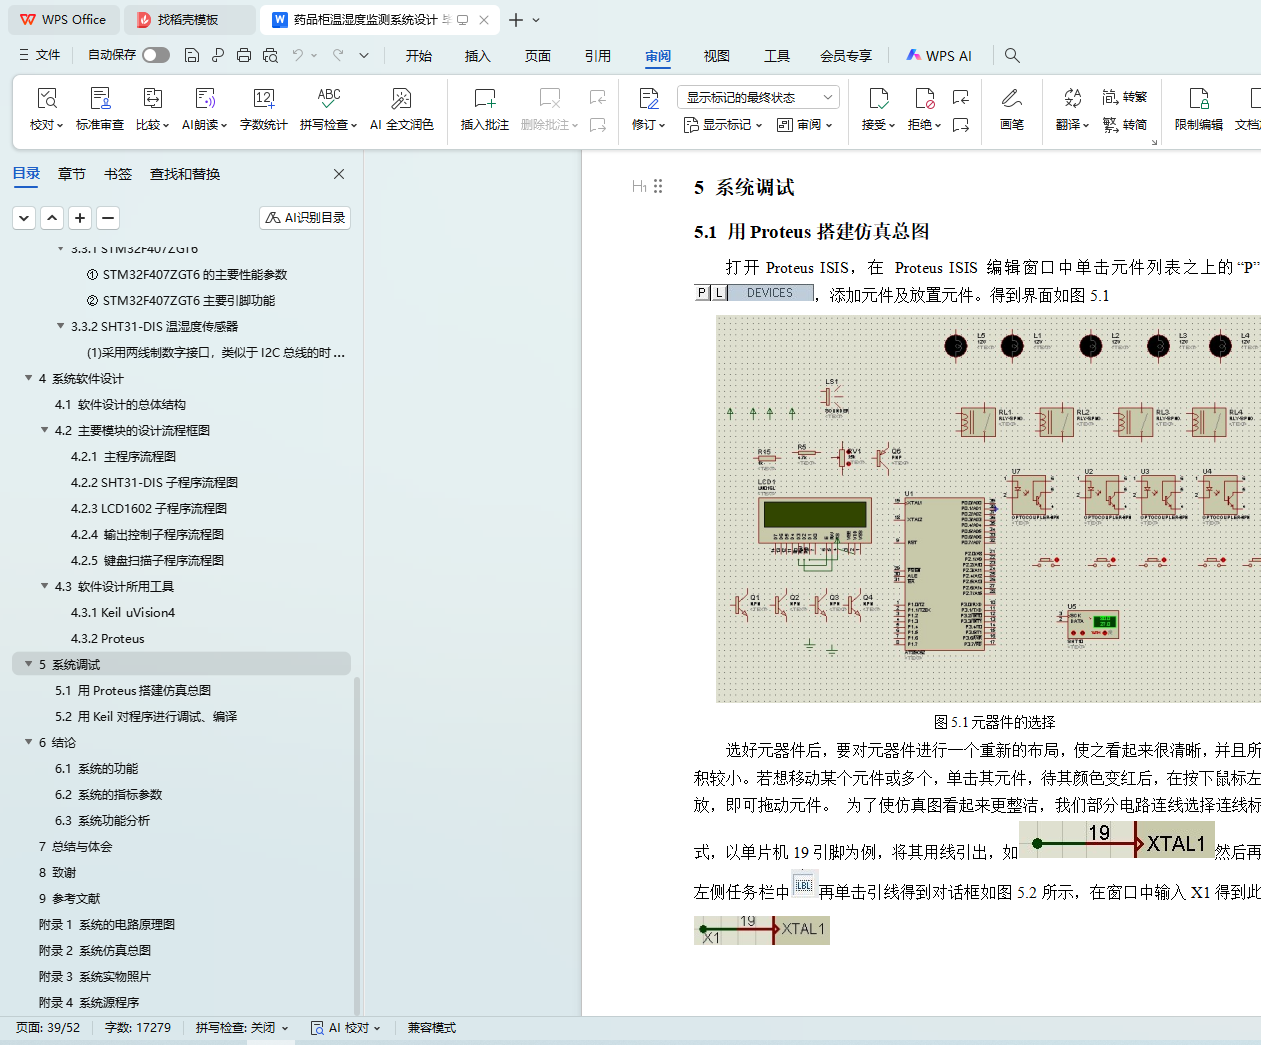
Task: Collapse the 4 系统软件设计 section
Action: [x=29, y=378]
